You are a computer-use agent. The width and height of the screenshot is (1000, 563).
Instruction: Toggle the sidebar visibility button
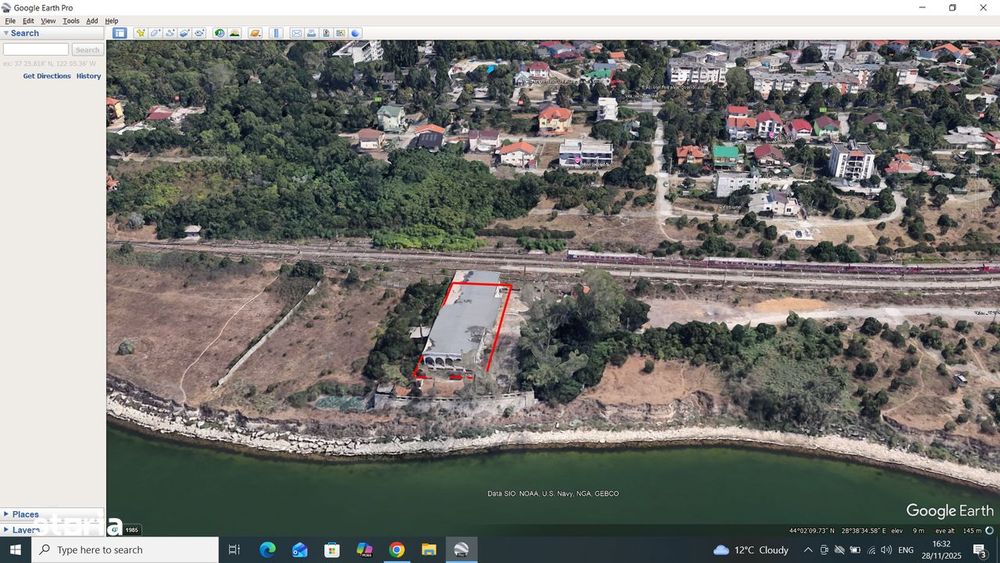[119, 33]
